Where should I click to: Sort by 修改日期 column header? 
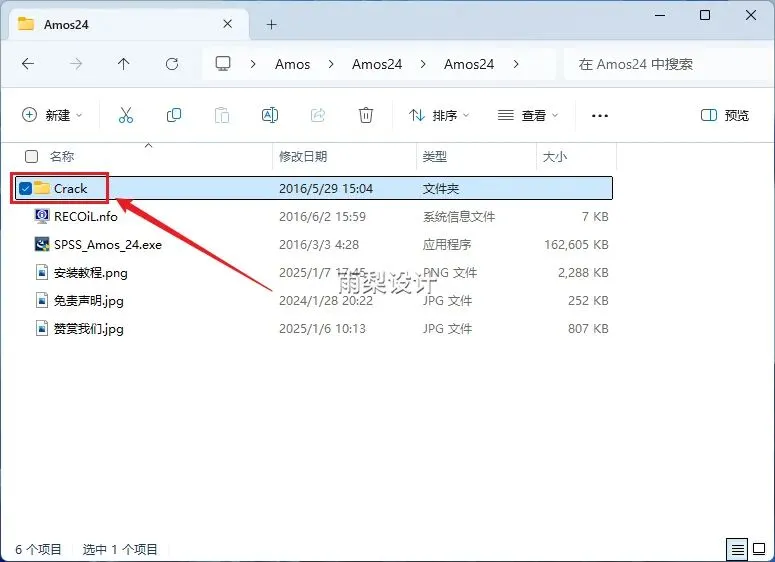point(303,156)
